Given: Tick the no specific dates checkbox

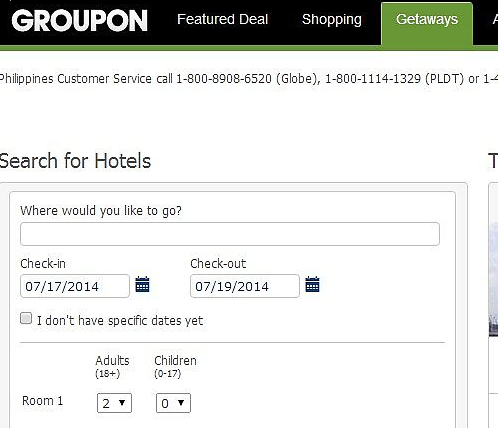Looking at the screenshot, I should 26,318.
